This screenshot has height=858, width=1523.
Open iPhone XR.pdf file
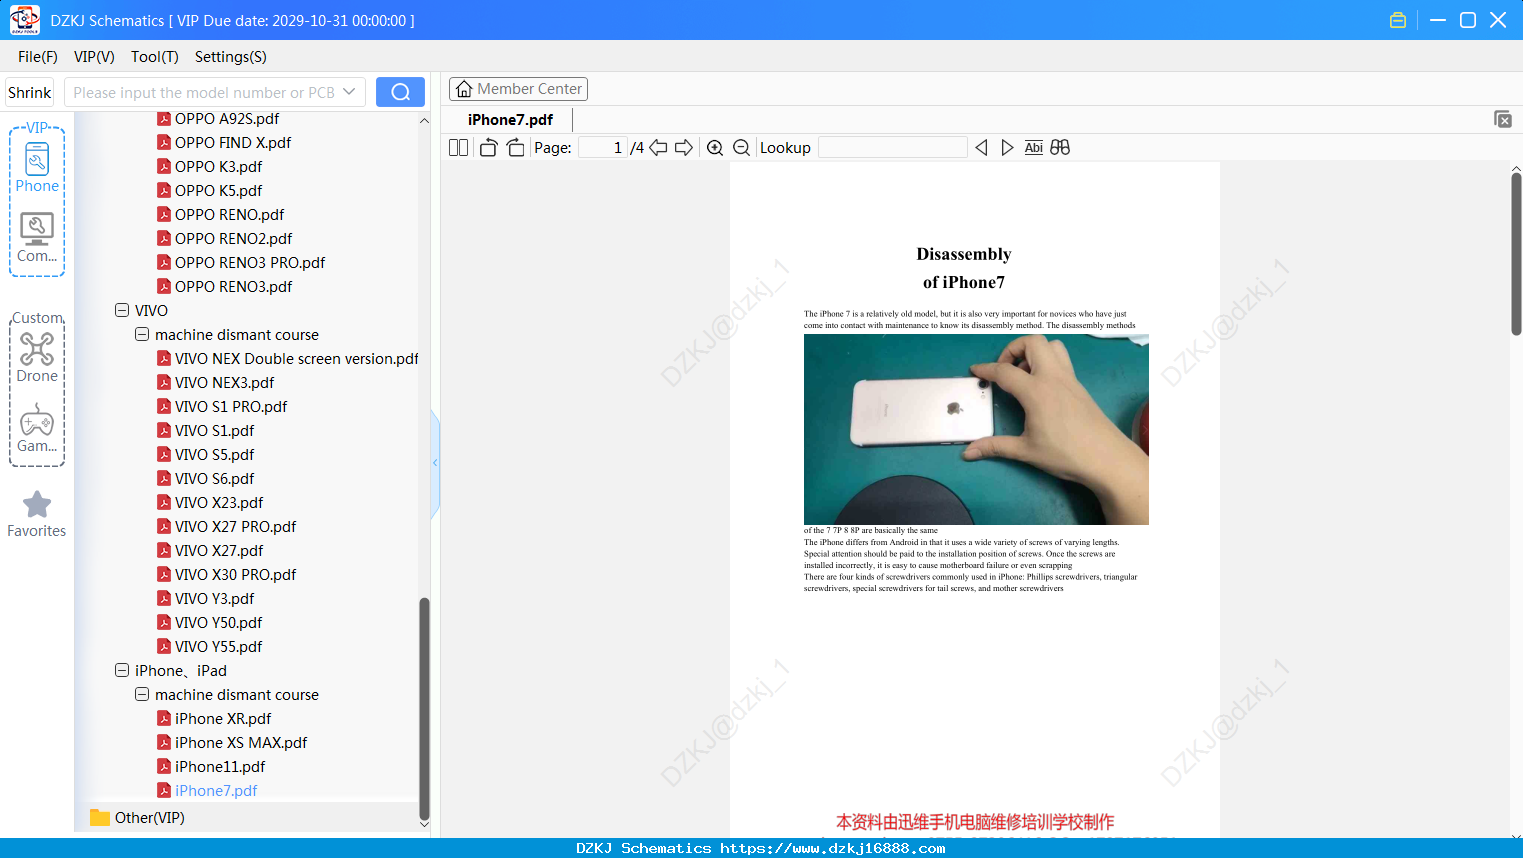tap(214, 718)
